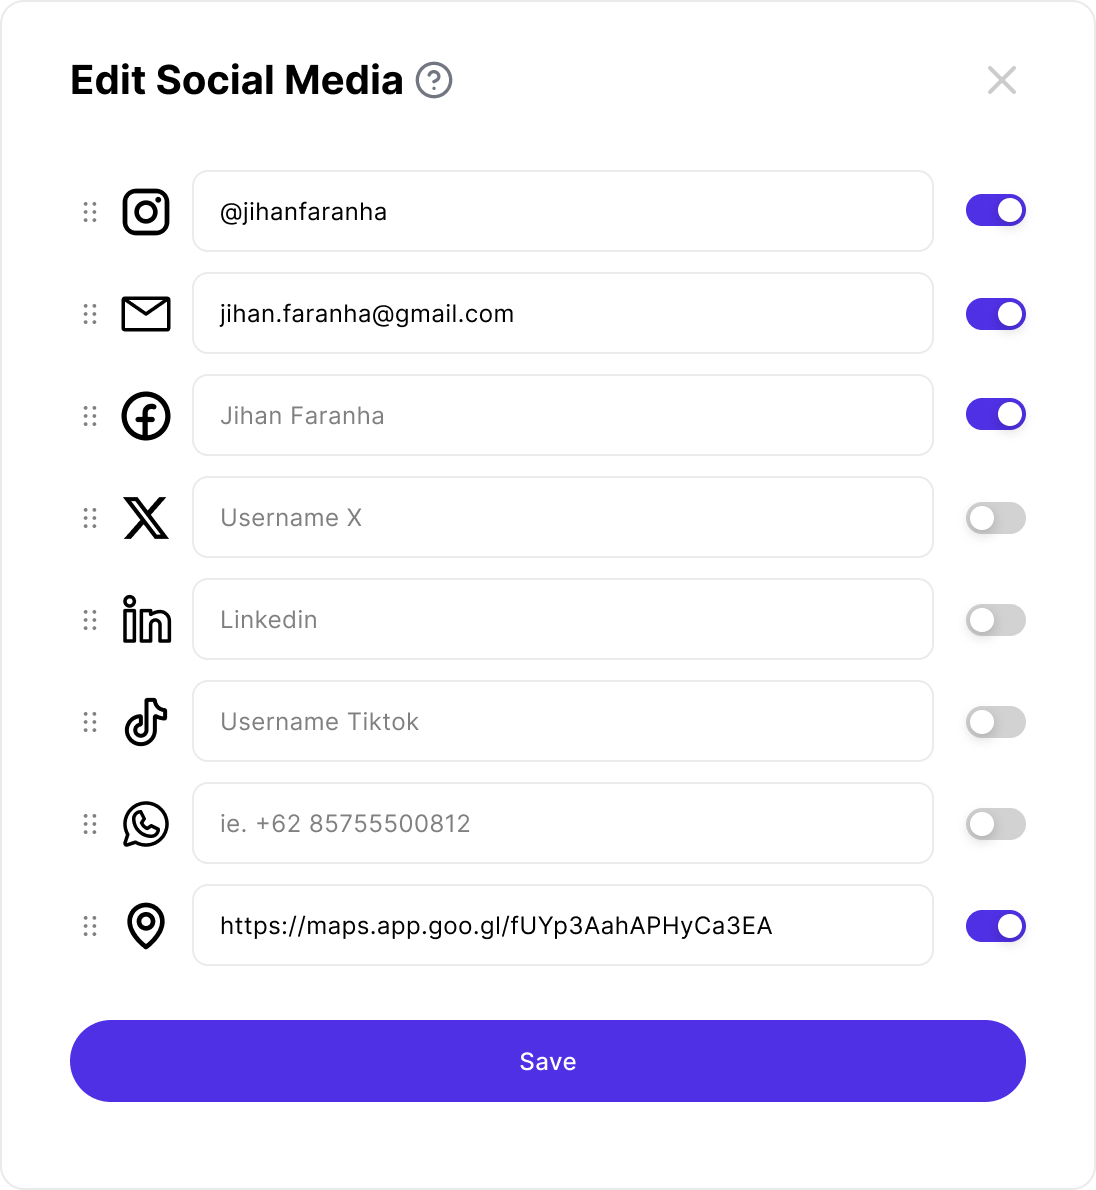Switch on the LinkedIn toggle
Image resolution: width=1096 pixels, height=1190 pixels.
click(996, 620)
